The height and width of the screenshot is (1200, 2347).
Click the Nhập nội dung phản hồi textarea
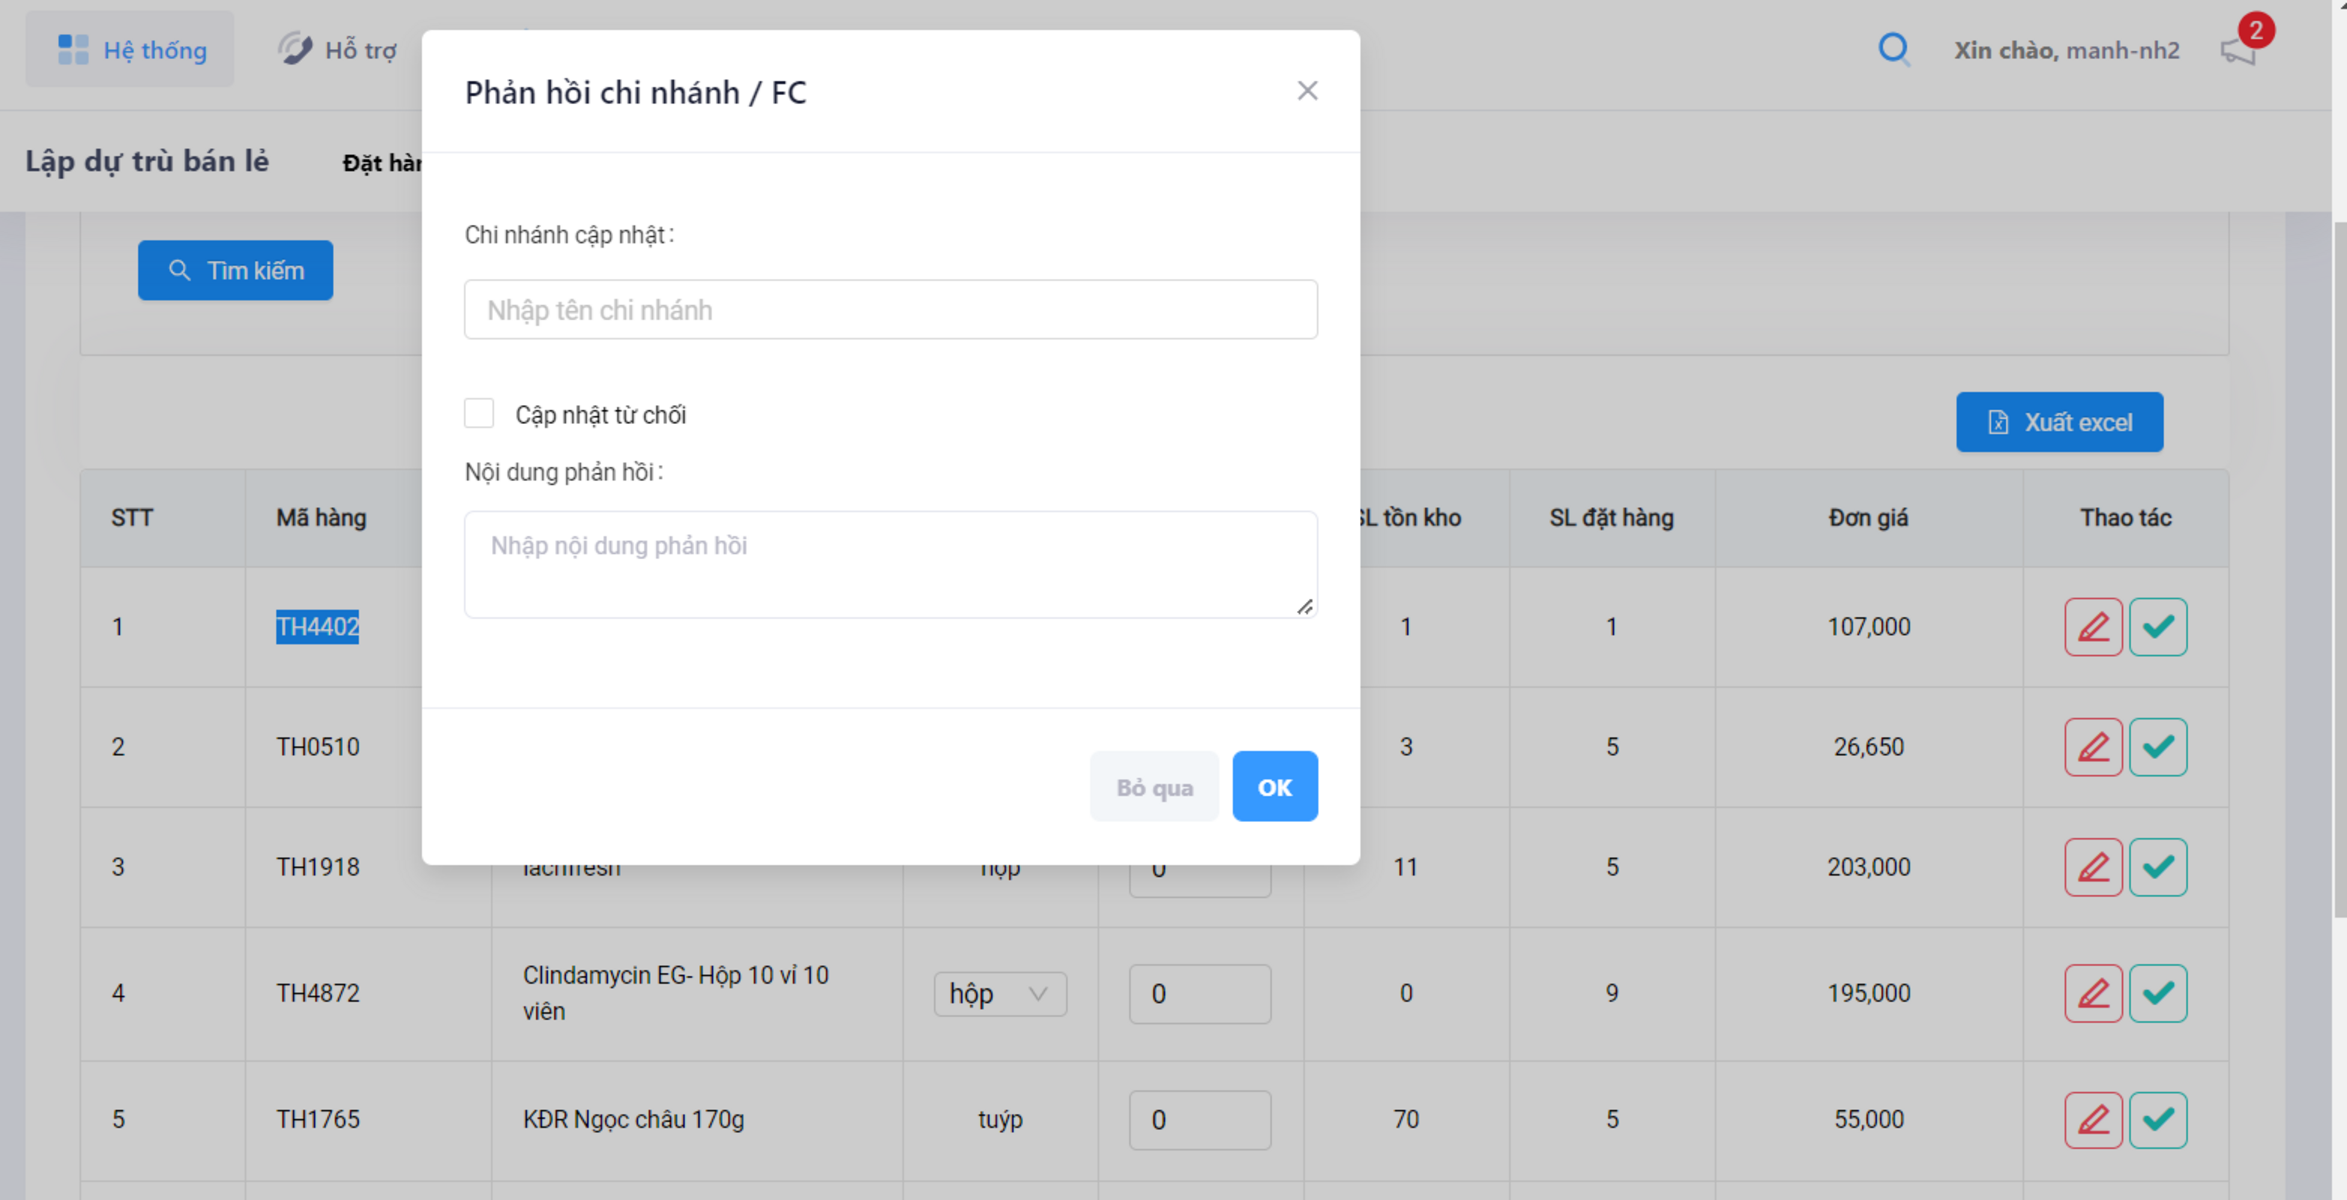coord(890,564)
